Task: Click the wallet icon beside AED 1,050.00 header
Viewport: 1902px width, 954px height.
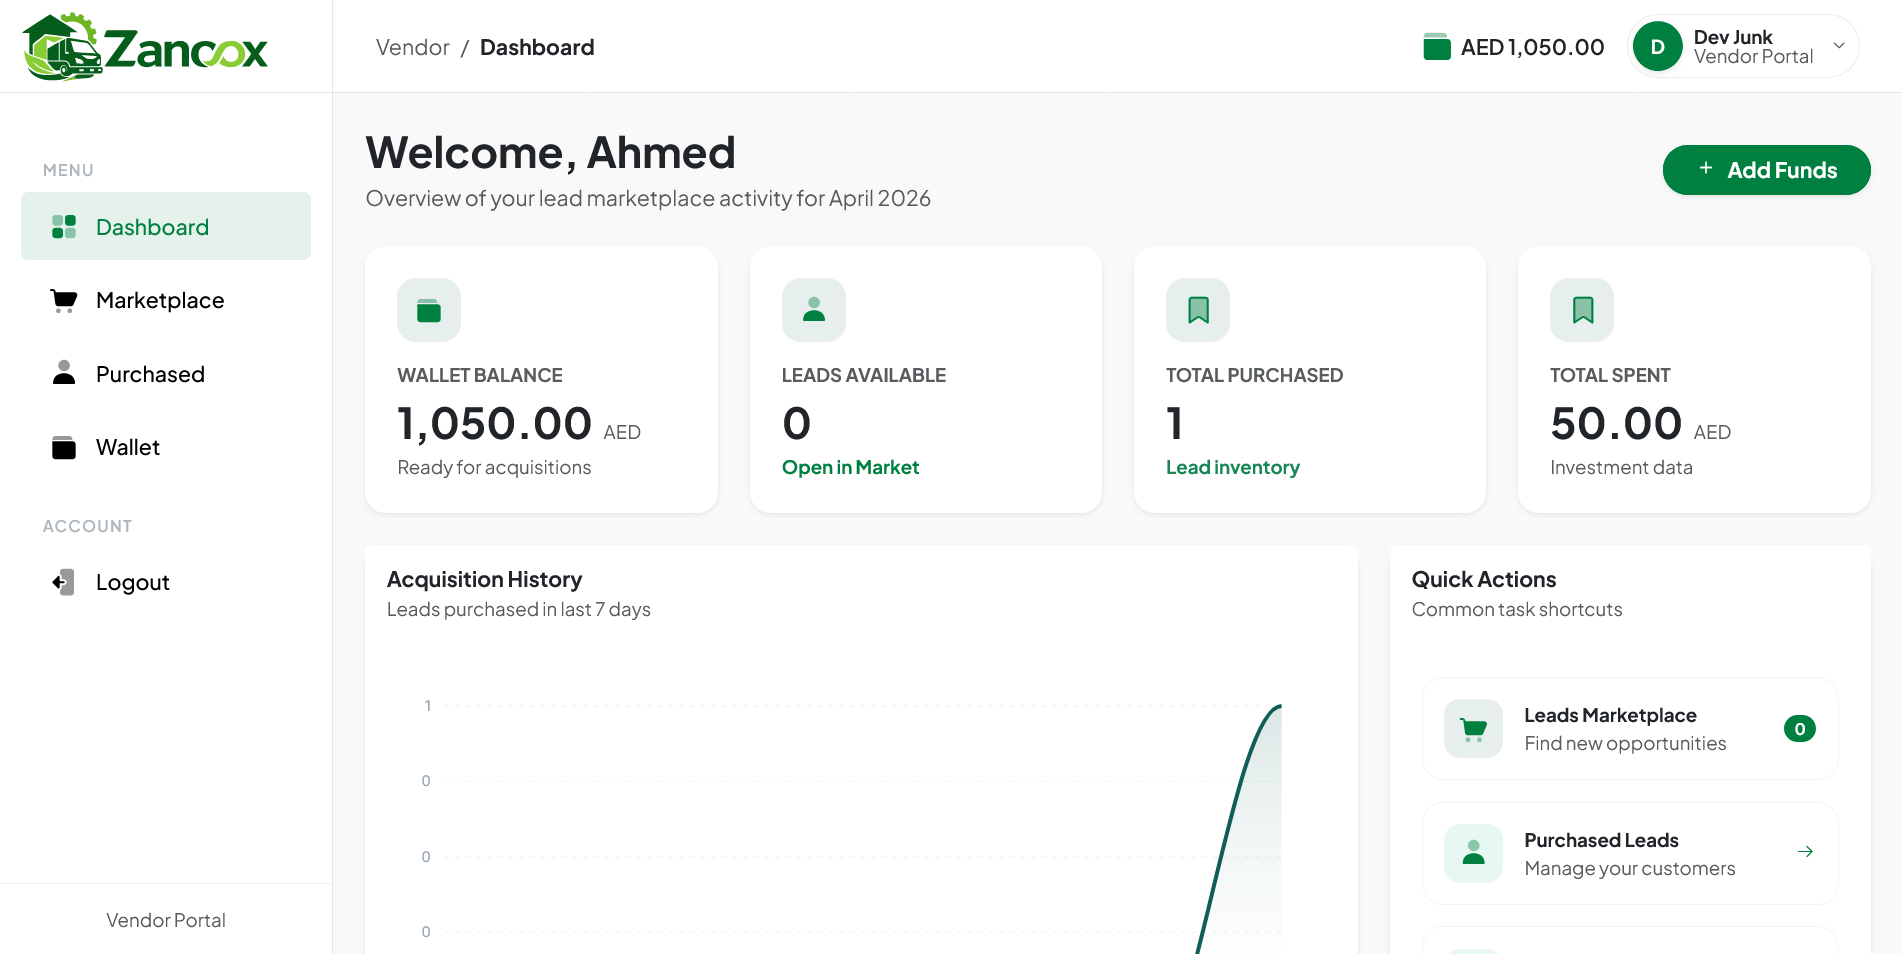Action: click(1437, 47)
